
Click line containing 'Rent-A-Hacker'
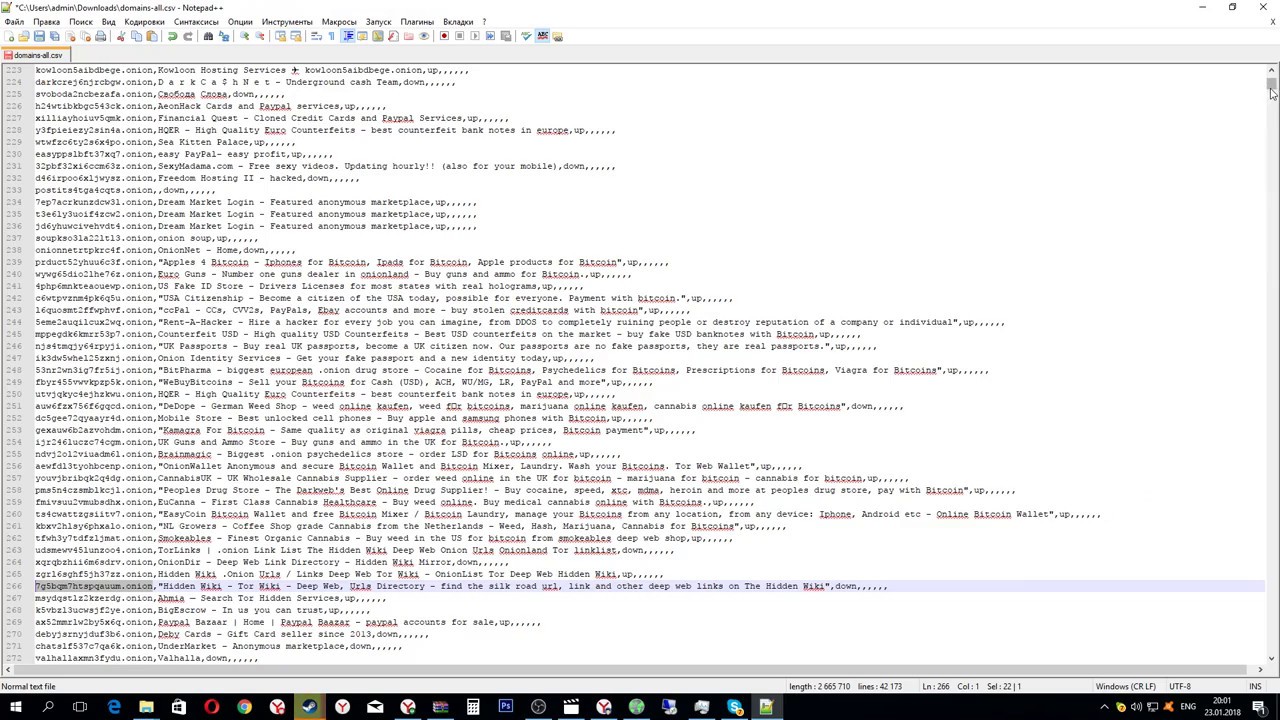(x=520, y=322)
